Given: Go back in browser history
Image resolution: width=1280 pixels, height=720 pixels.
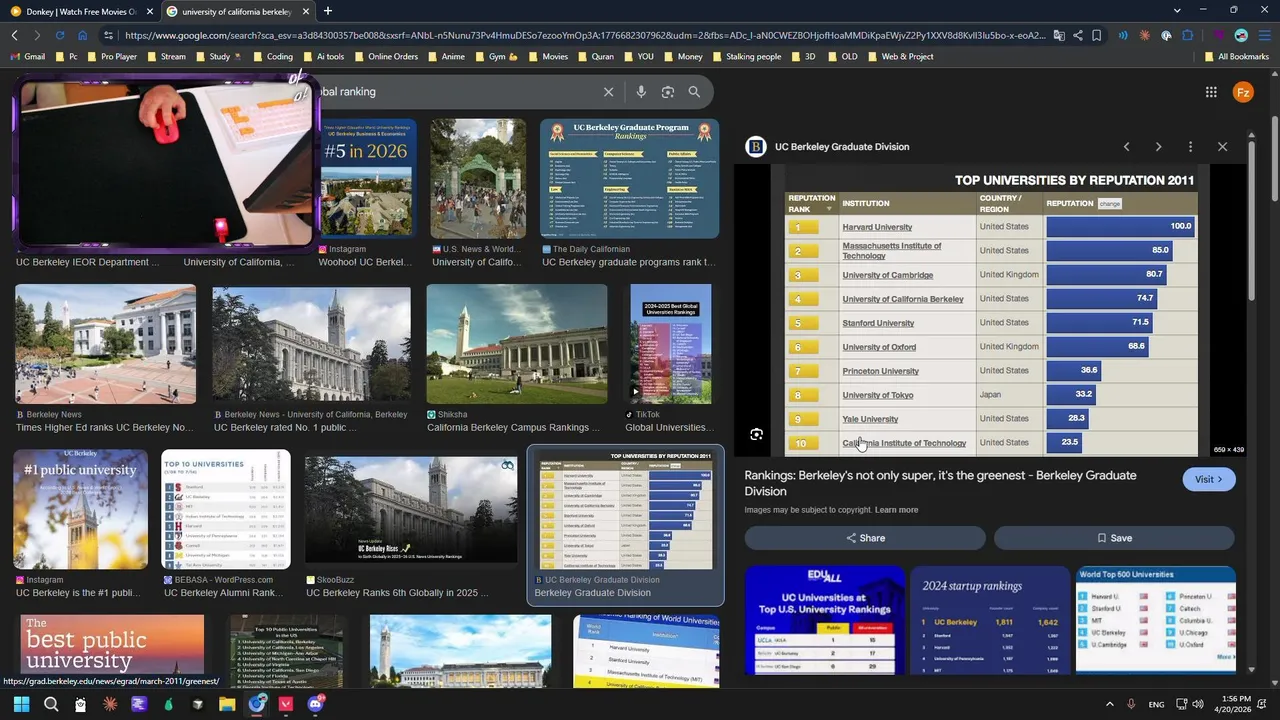Looking at the screenshot, I should [x=14, y=35].
